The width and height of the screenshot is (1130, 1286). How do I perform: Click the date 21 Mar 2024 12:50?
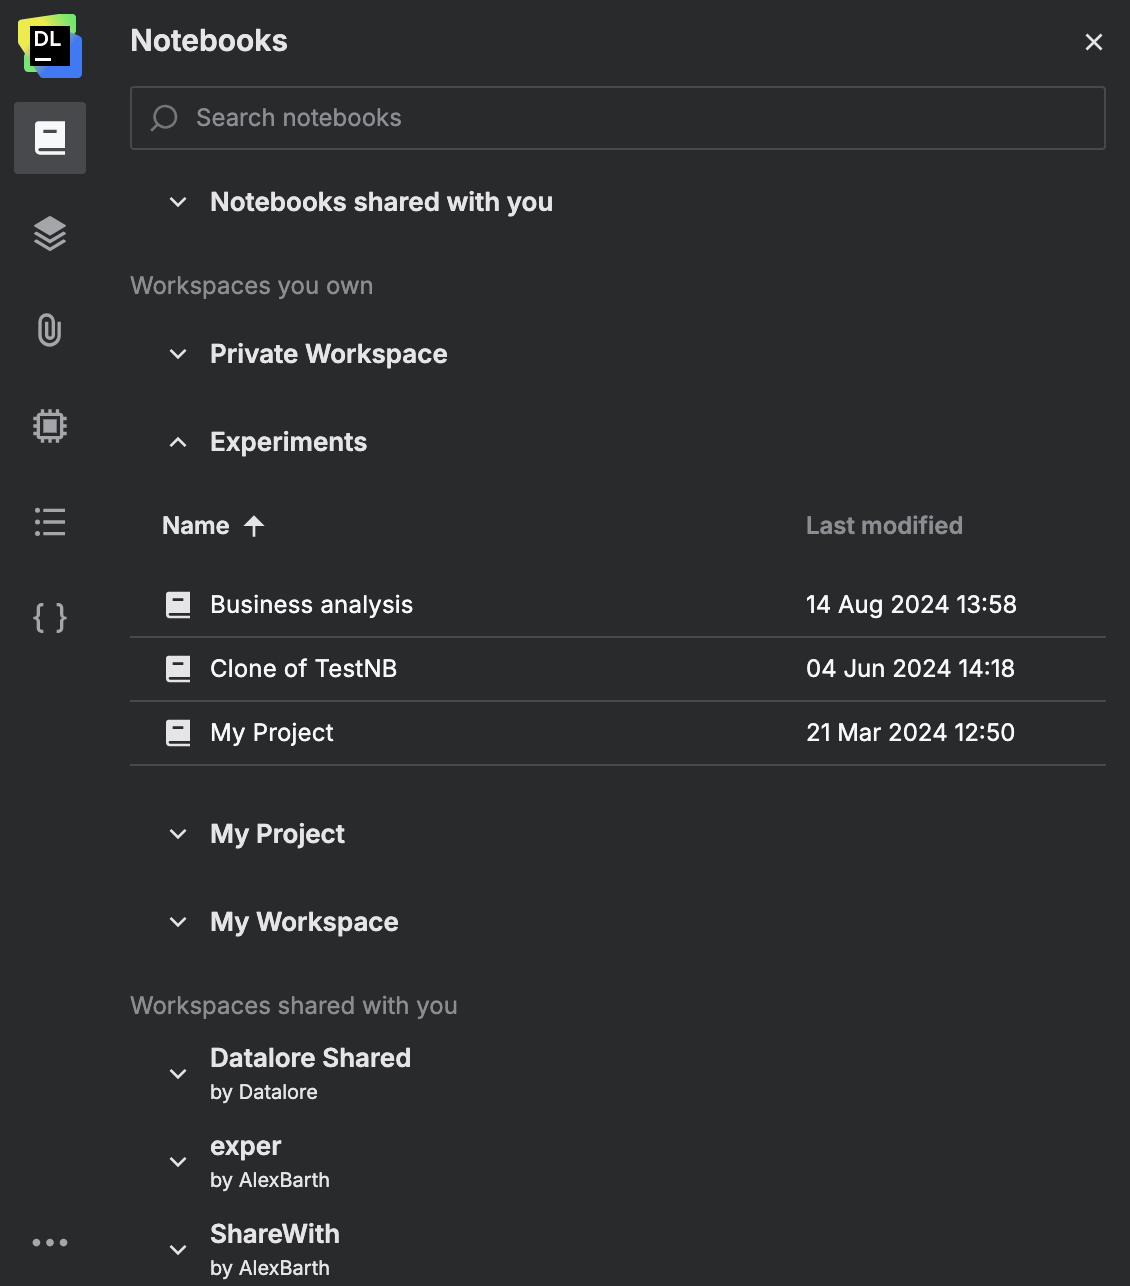[910, 732]
